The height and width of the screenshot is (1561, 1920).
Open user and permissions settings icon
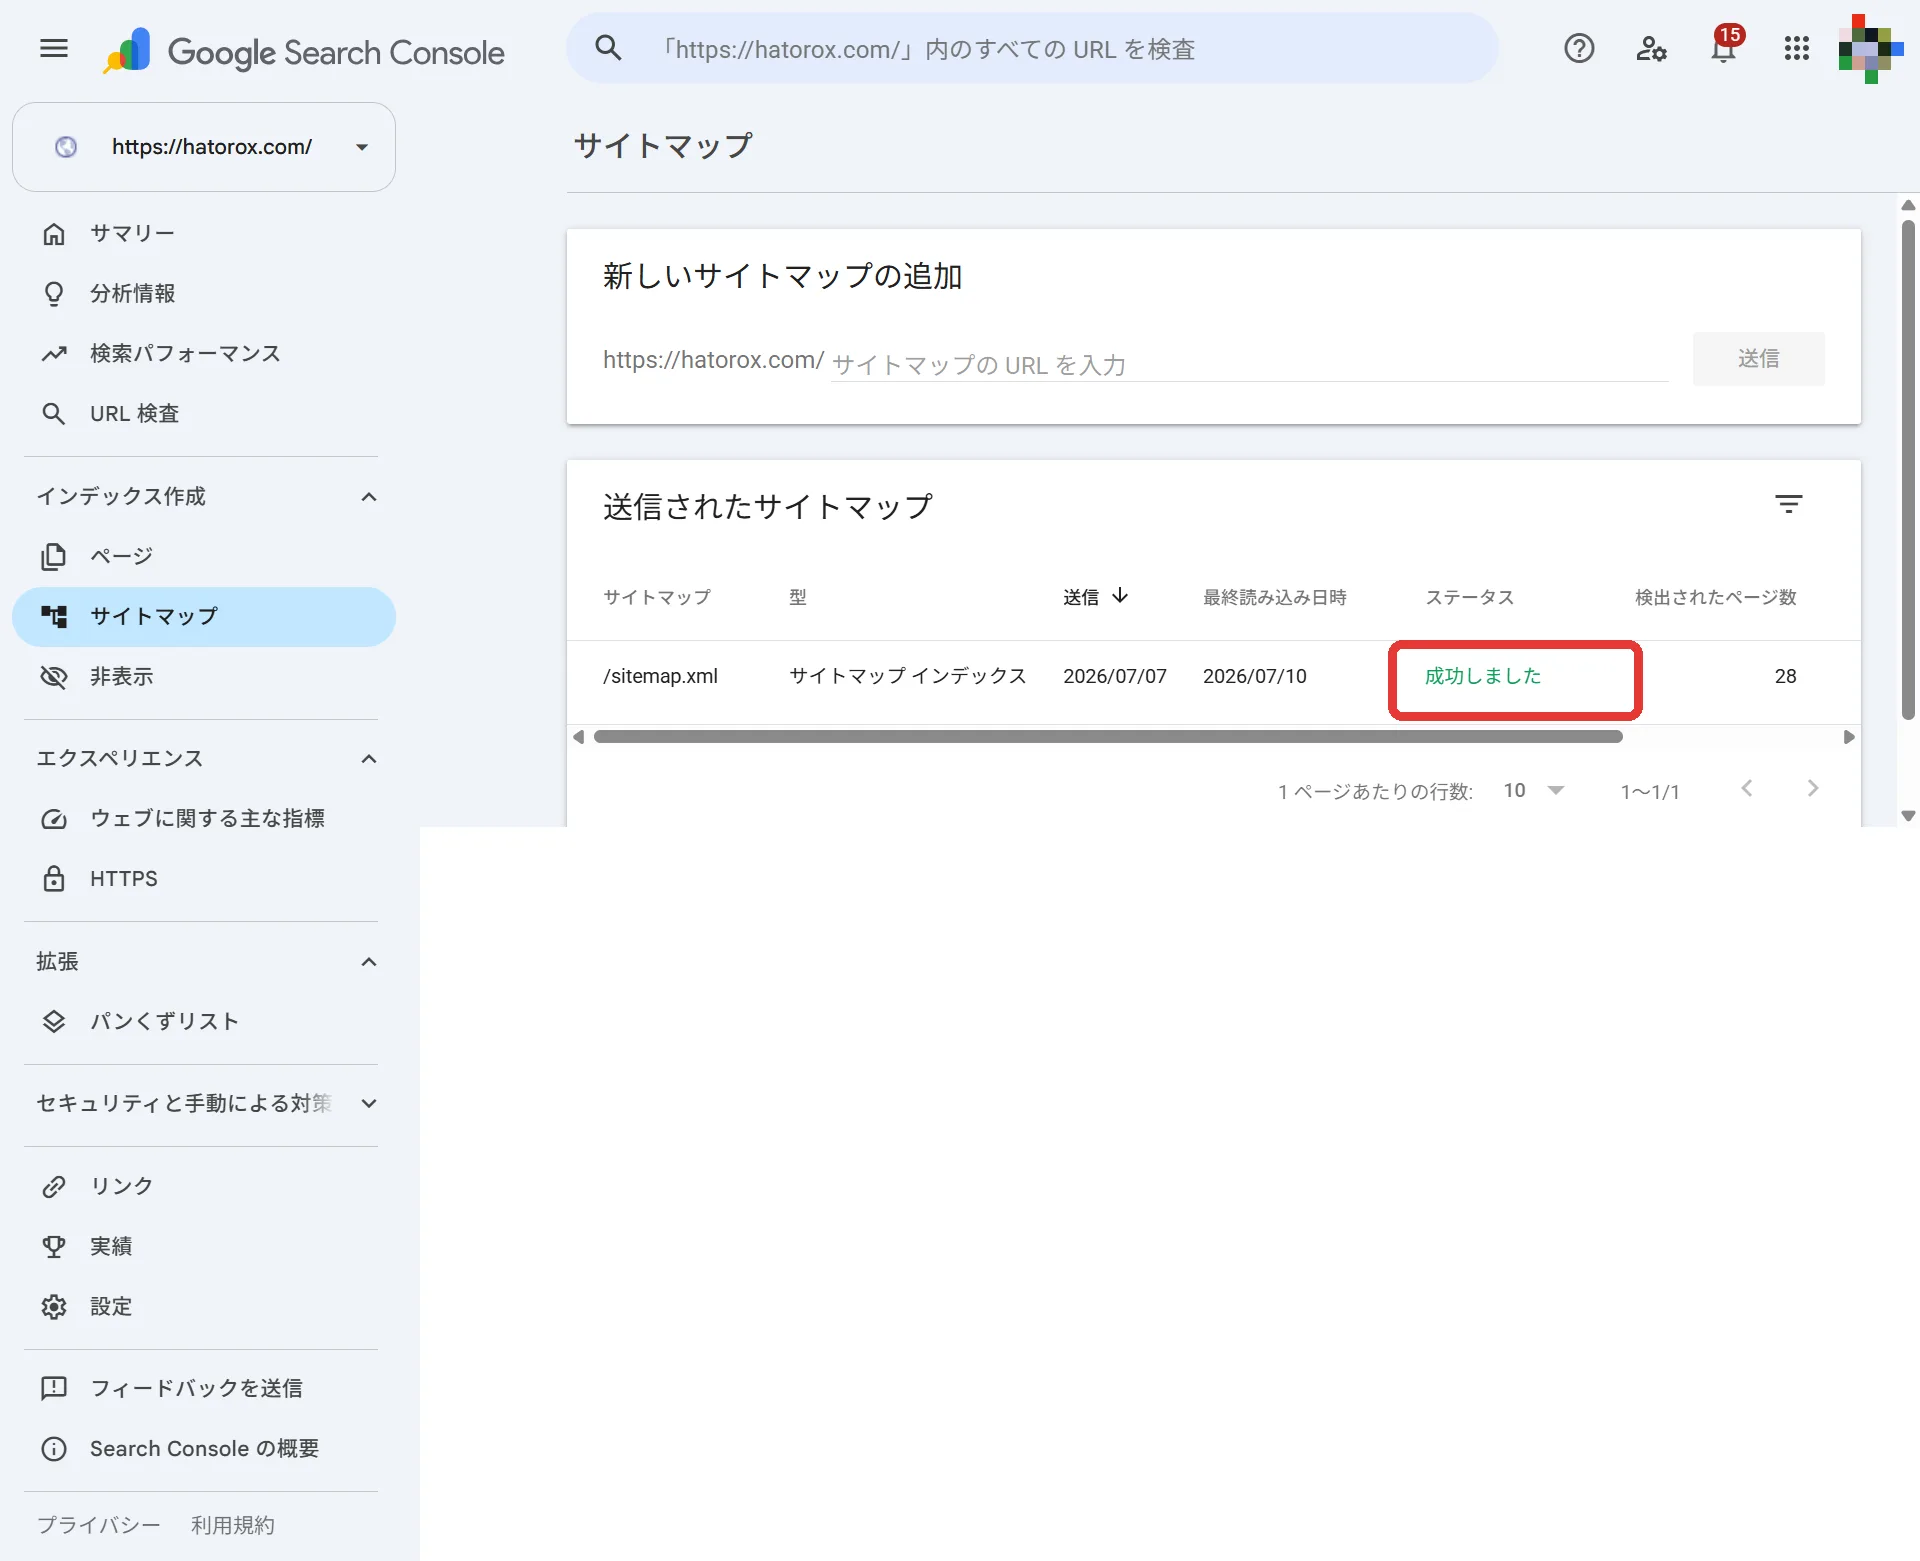click(1651, 48)
